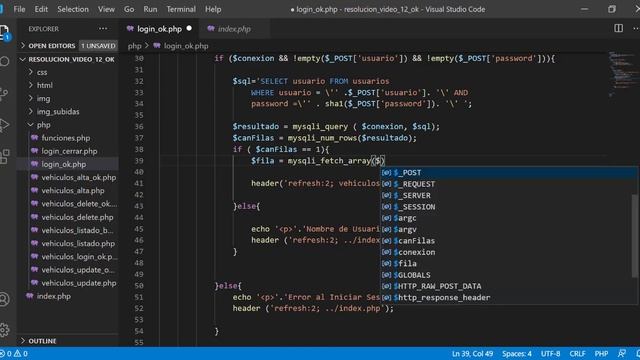The image size is (640, 360).
Task: Open the Explorer activity bar icon
Action: point(4,32)
